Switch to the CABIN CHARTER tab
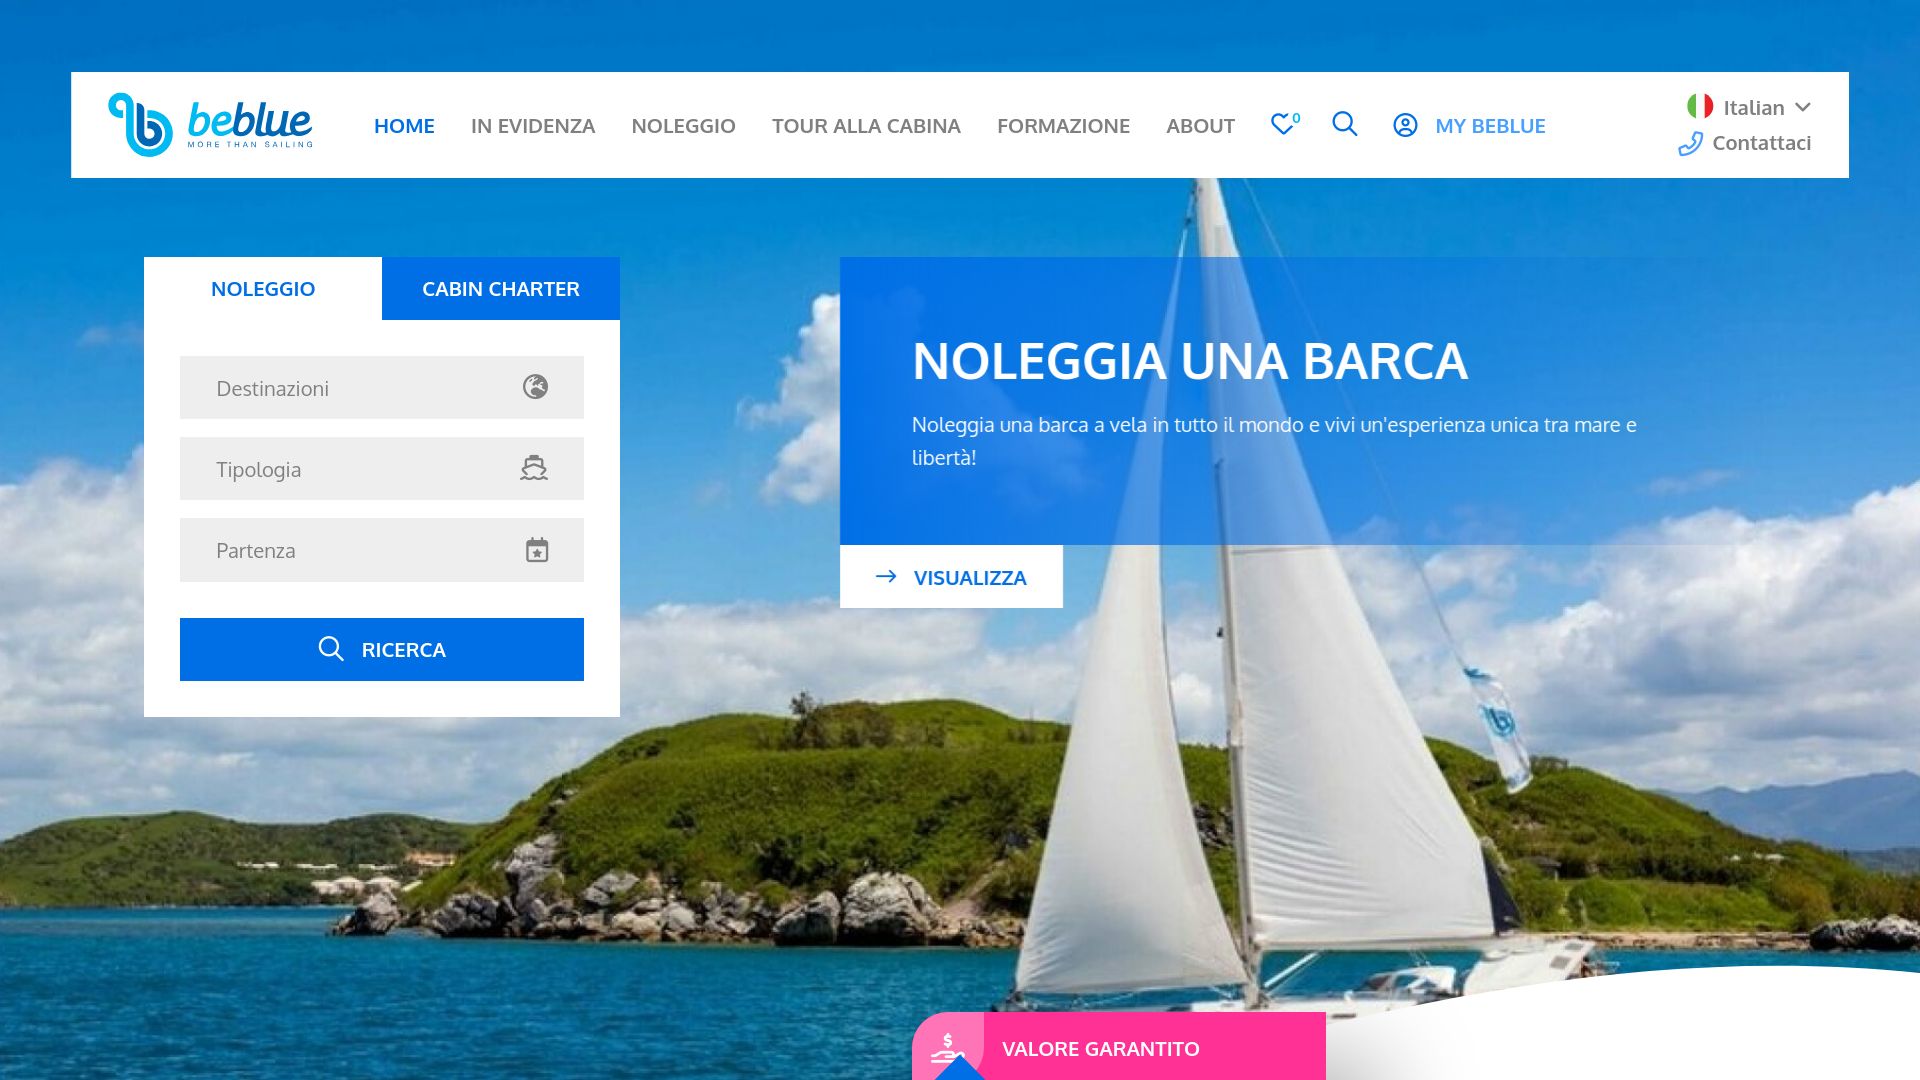This screenshot has height=1080, width=1920. [501, 289]
